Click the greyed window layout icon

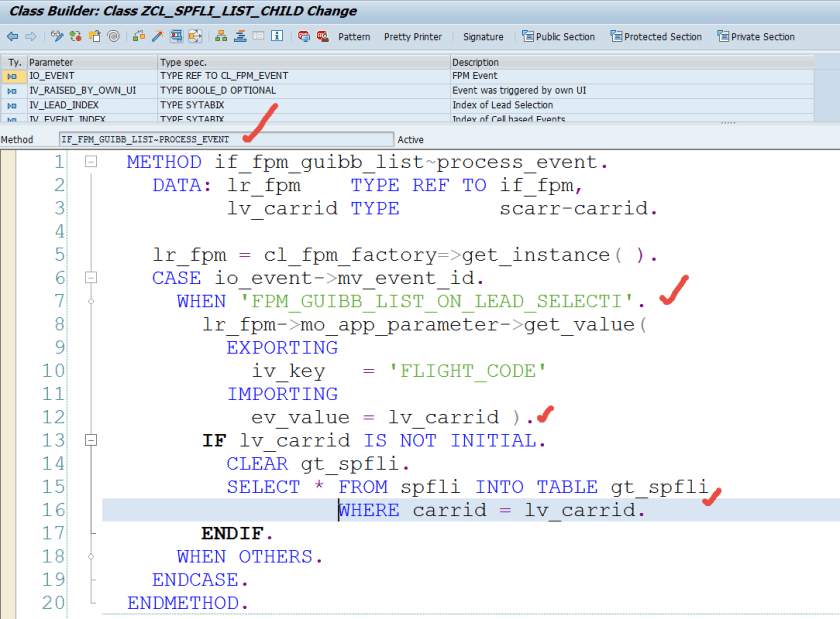point(258,36)
